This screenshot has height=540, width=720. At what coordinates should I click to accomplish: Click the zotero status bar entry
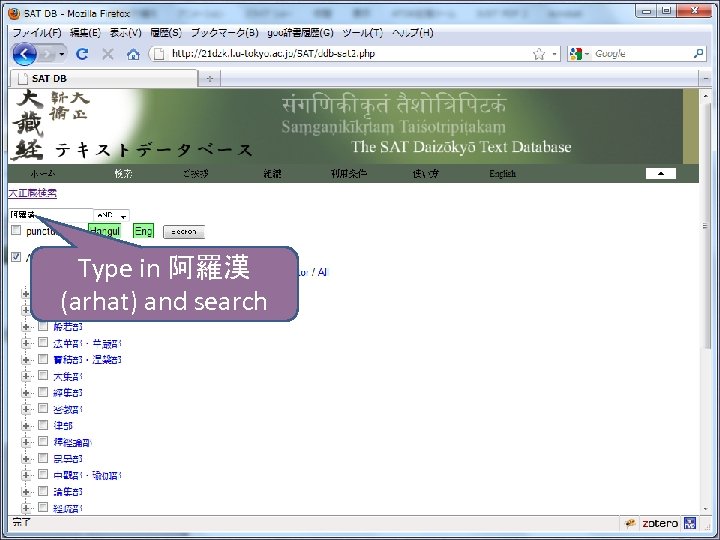pos(659,523)
